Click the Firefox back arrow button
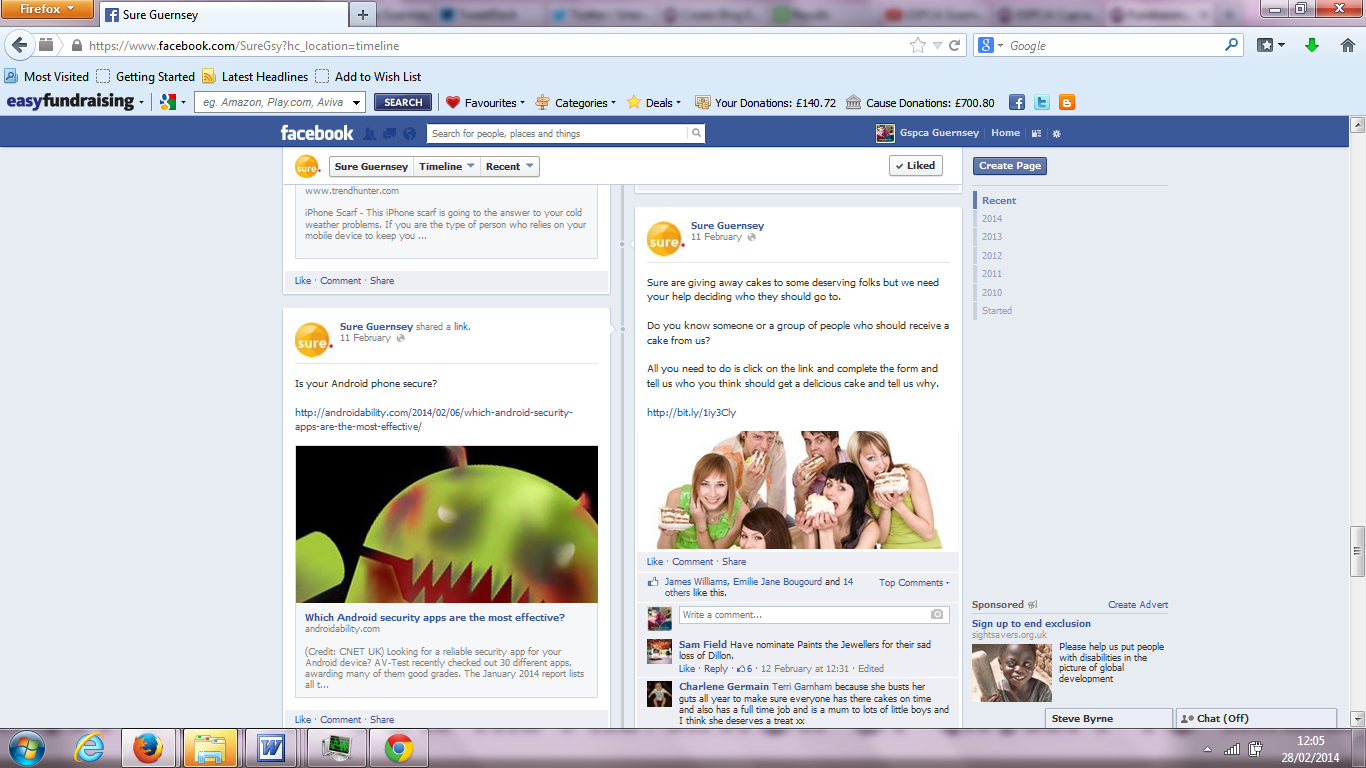This screenshot has width=1366, height=768. 20,45
